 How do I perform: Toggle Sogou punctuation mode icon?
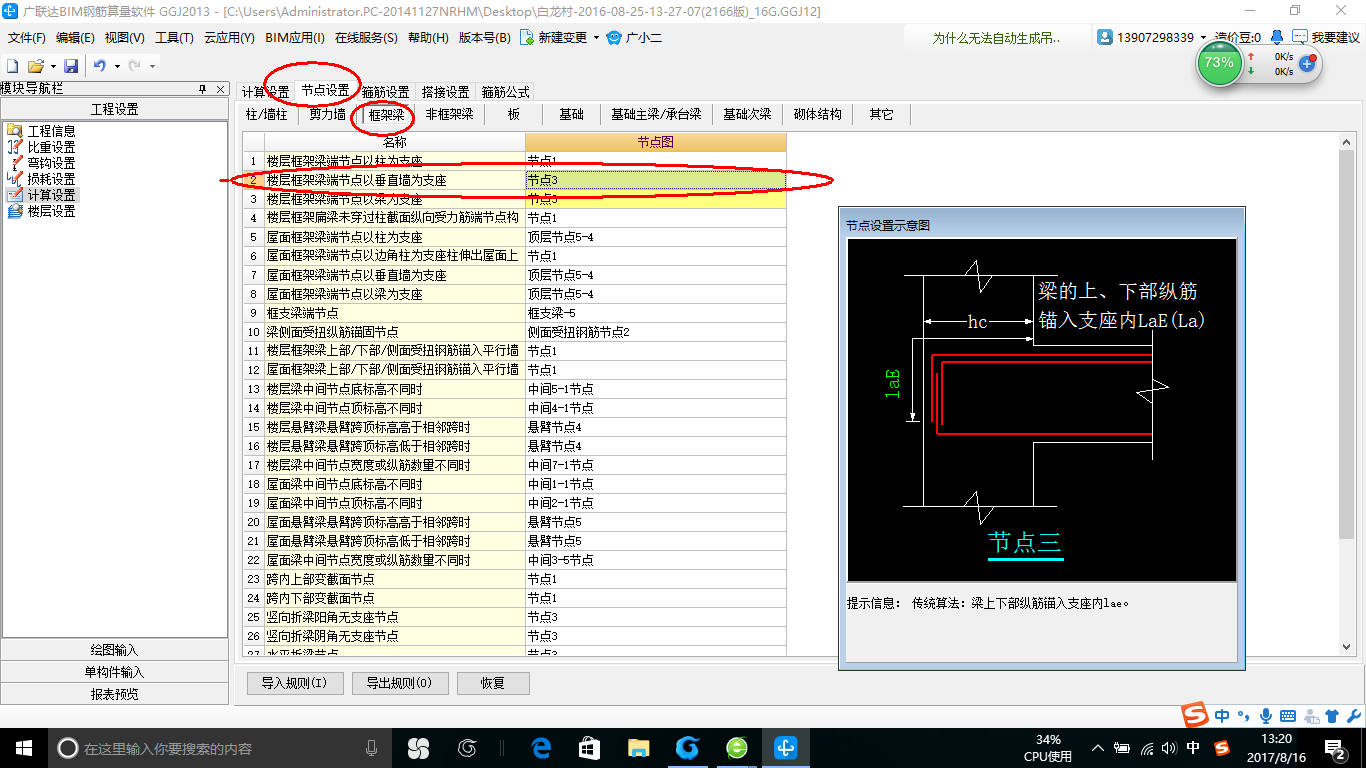coord(1245,716)
